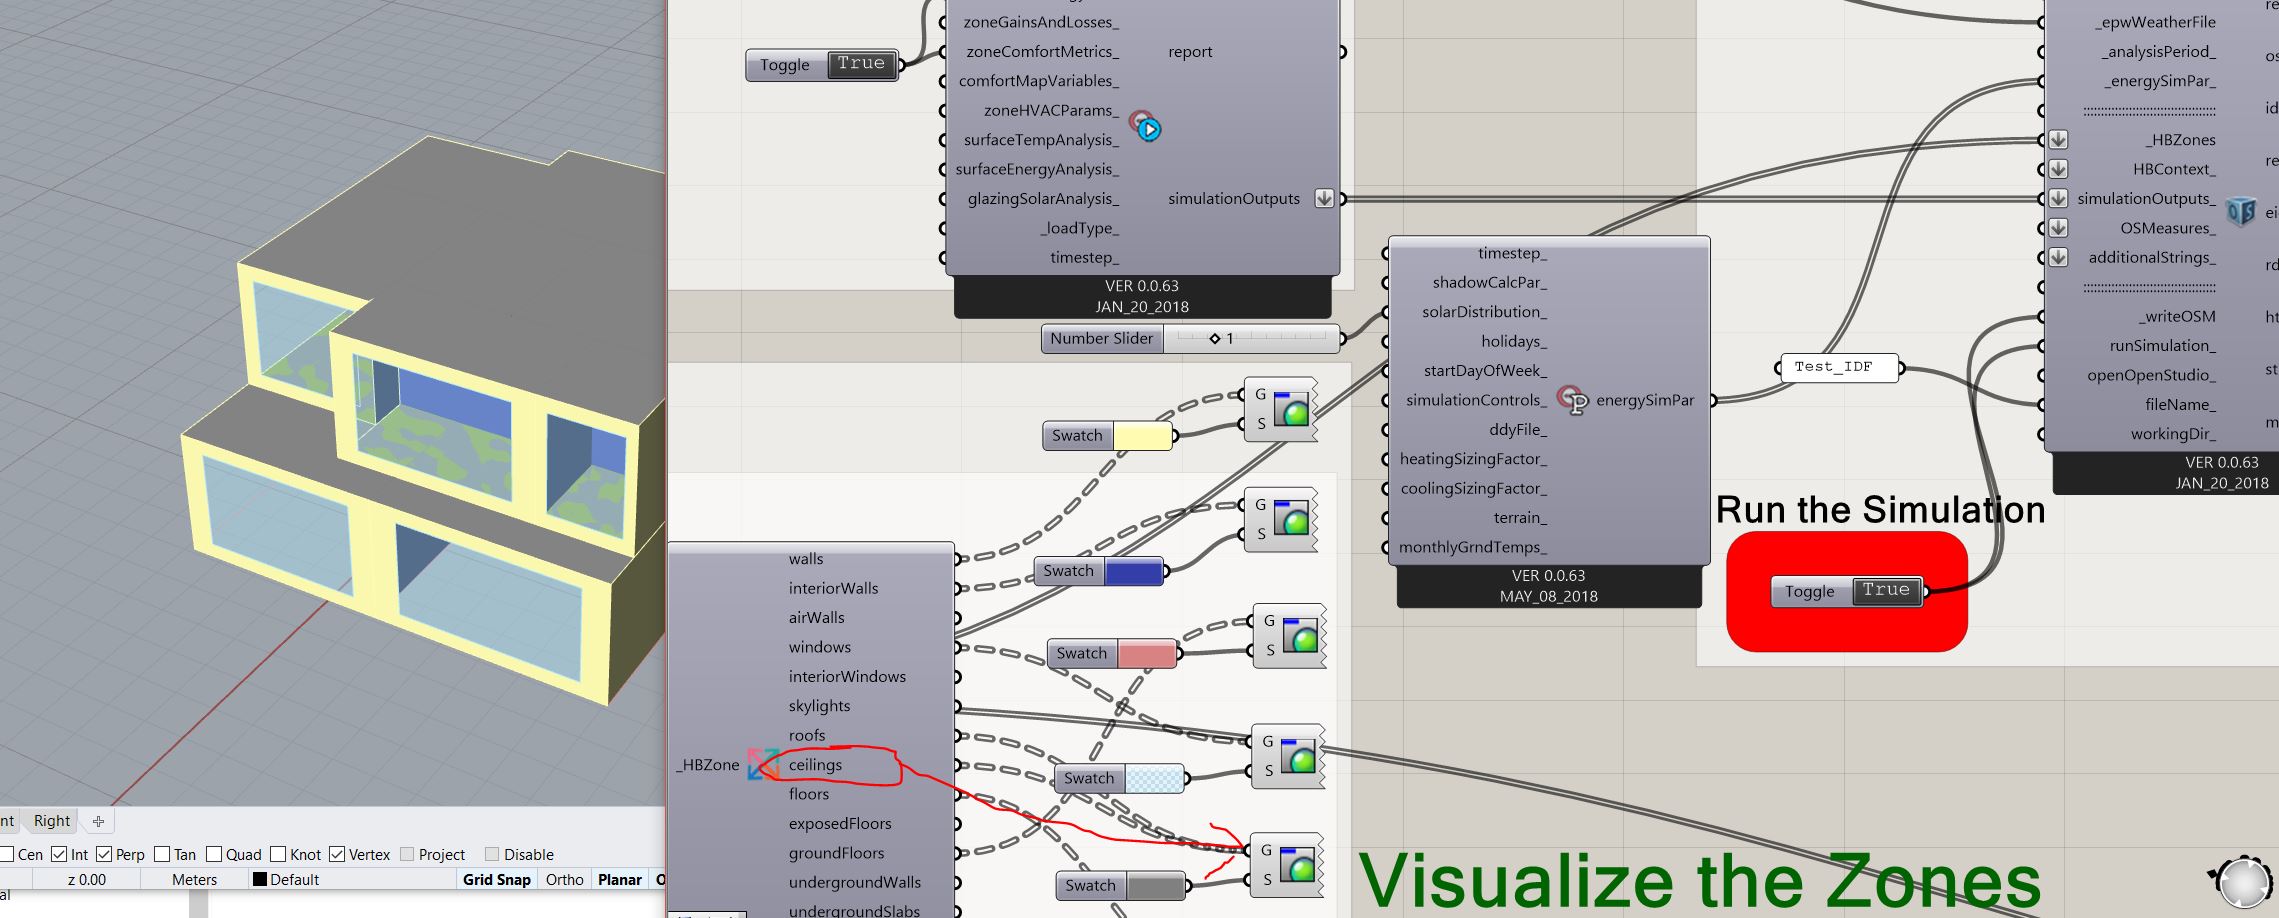
Task: Toggle Grid Snap in status bar
Action: pyautogui.click(x=496, y=880)
